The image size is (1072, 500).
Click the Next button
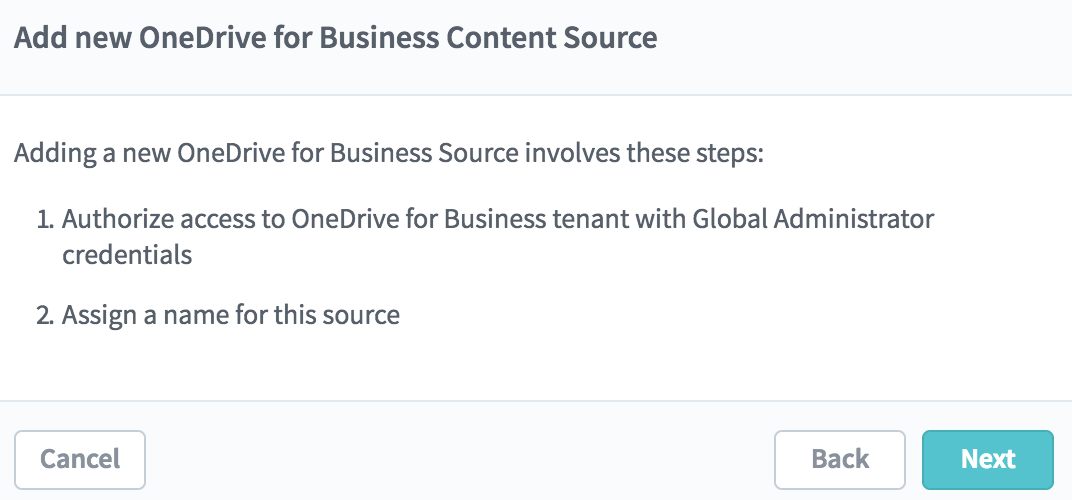click(987, 459)
